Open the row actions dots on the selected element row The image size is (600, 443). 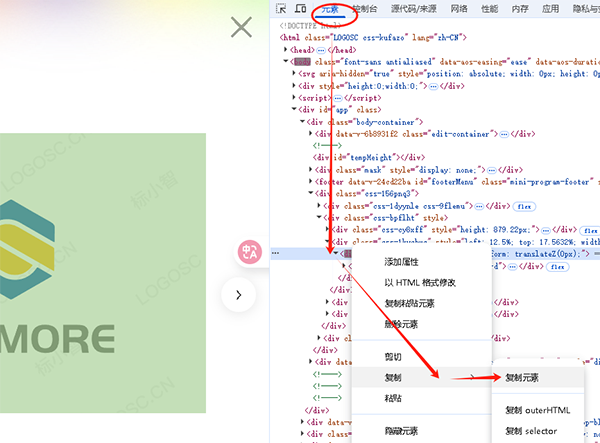click(x=275, y=253)
